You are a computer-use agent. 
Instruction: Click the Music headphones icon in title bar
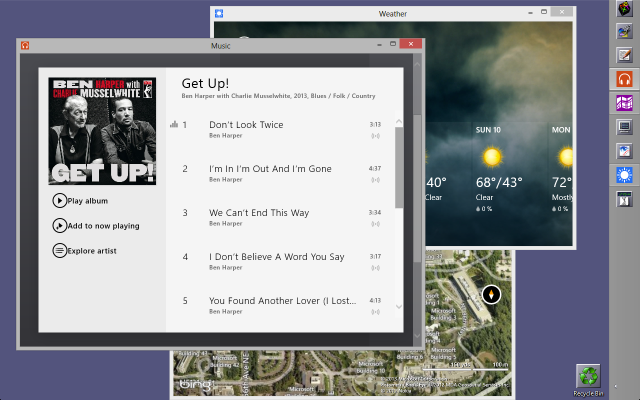click(25, 45)
